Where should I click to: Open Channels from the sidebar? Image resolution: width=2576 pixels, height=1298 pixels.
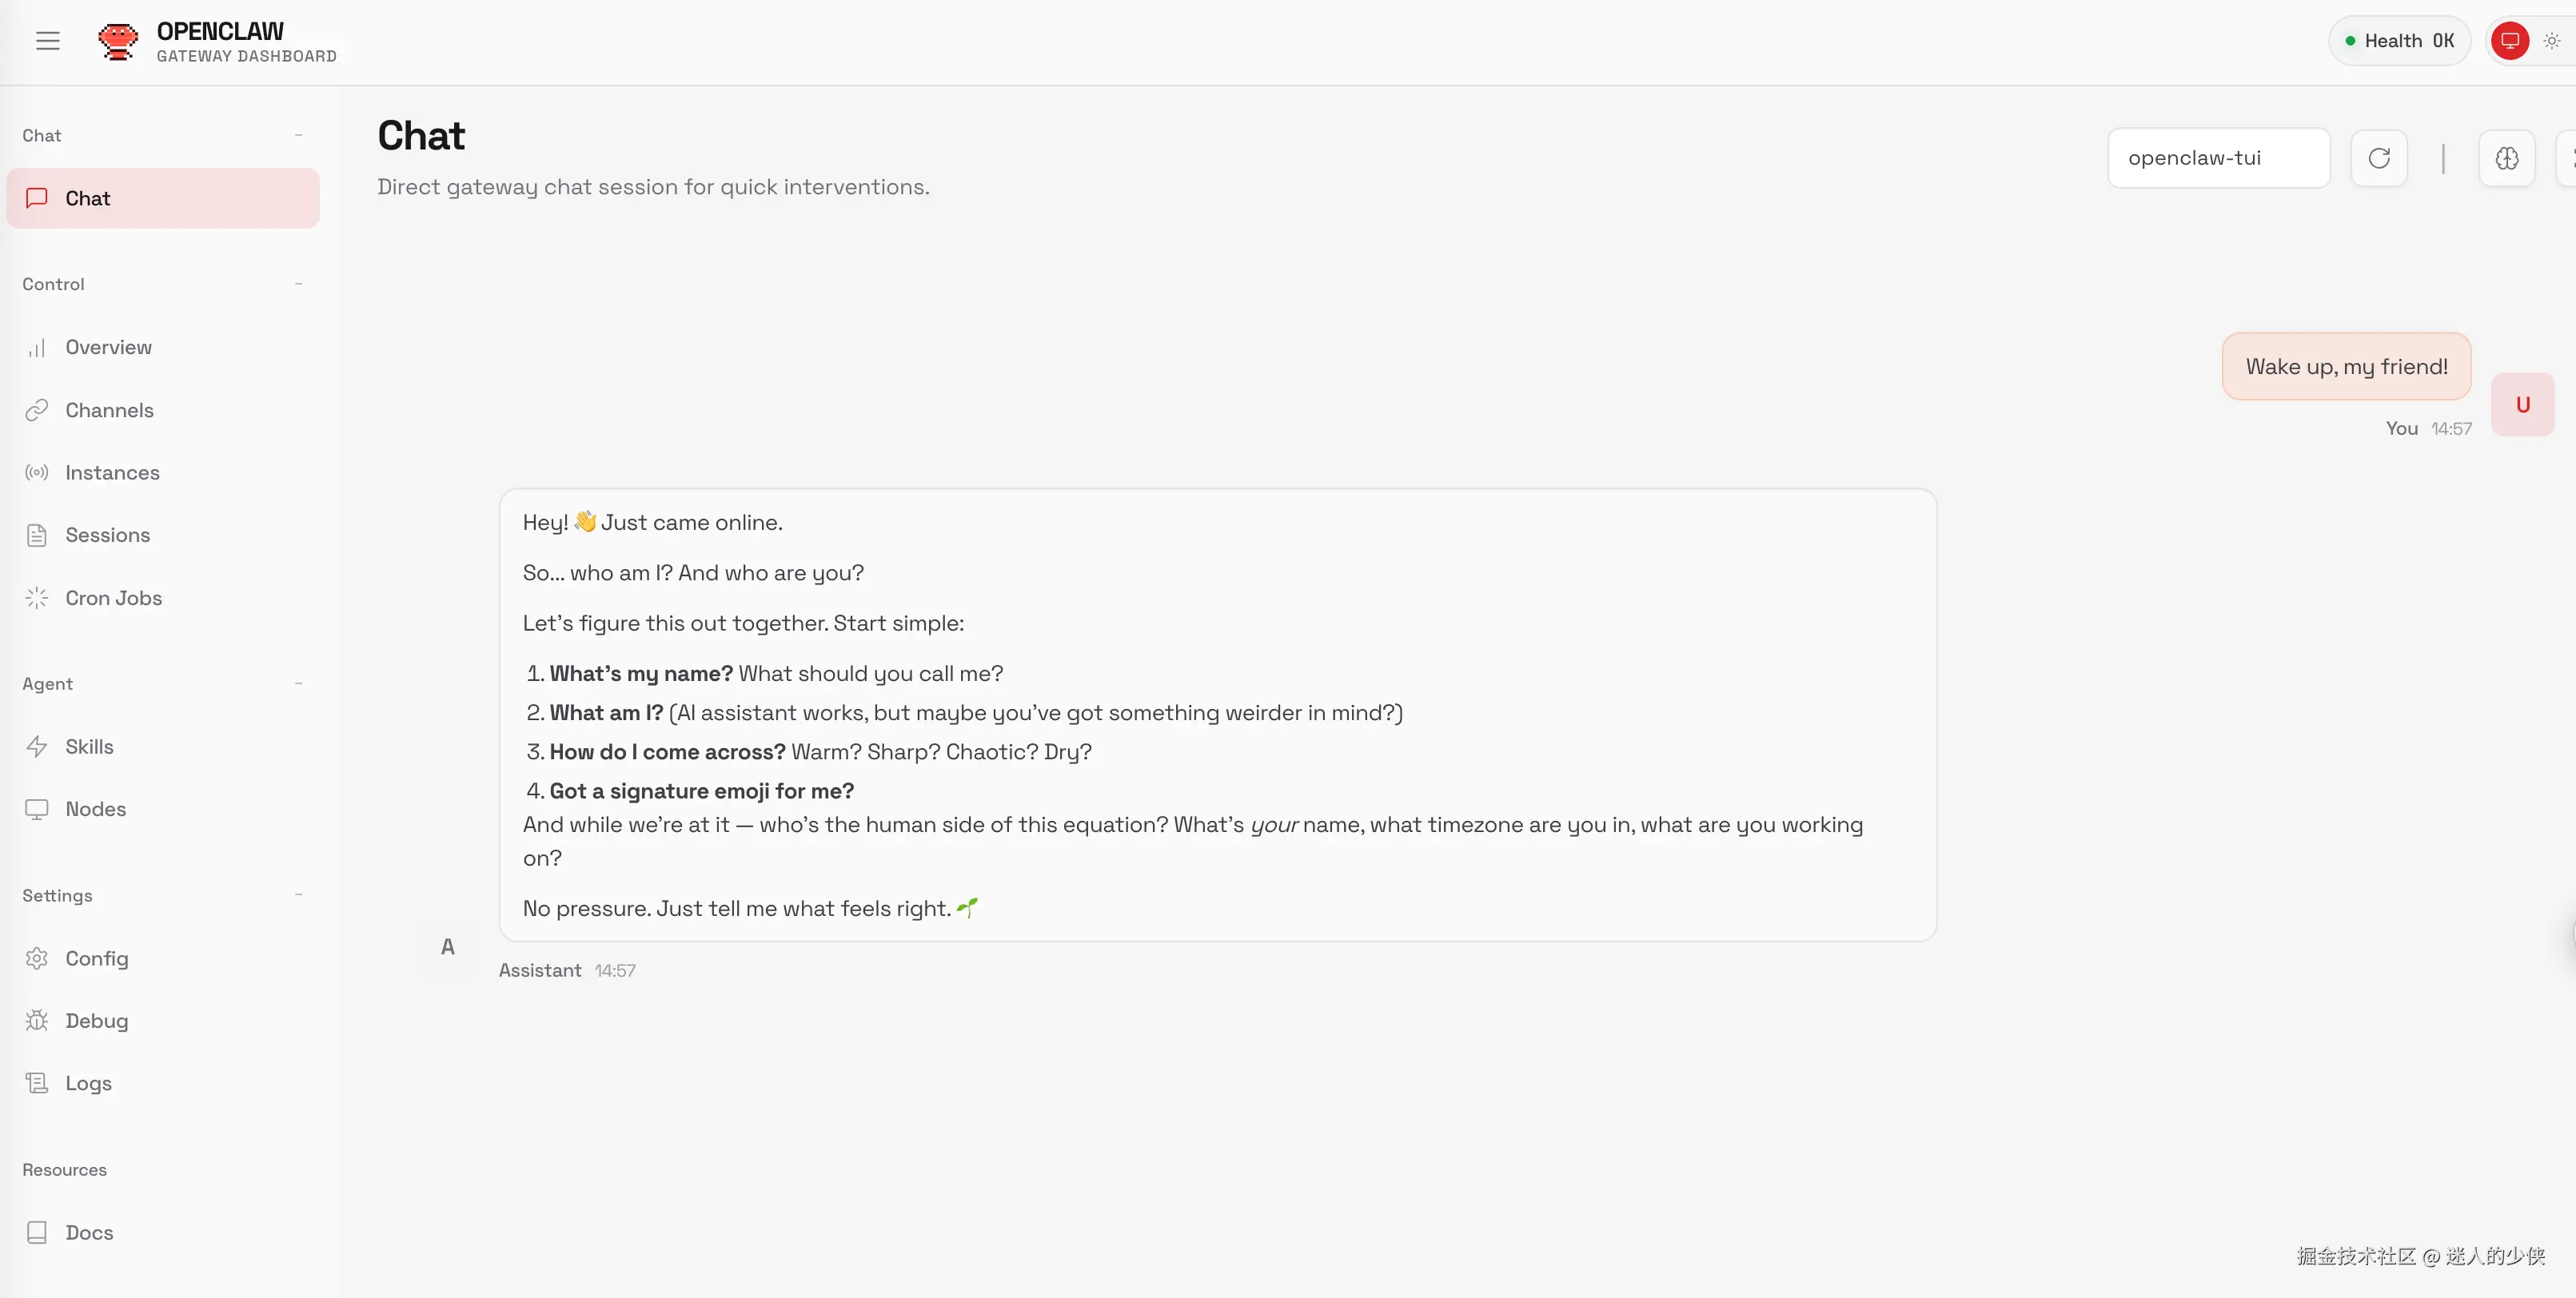(x=109, y=410)
